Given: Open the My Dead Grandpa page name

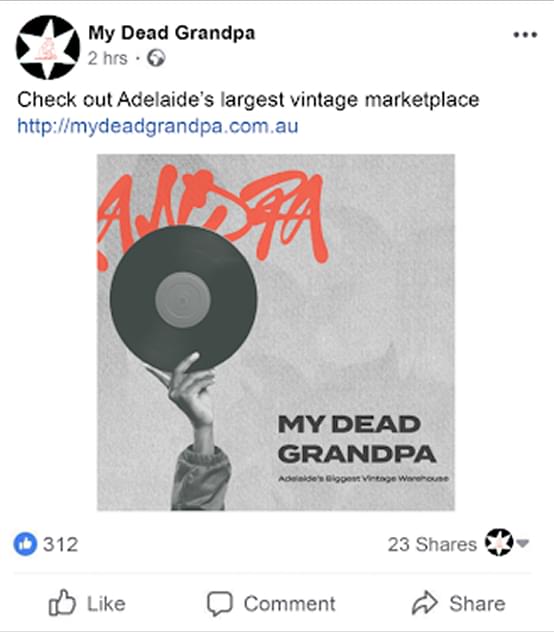Looking at the screenshot, I should pyautogui.click(x=172, y=33).
